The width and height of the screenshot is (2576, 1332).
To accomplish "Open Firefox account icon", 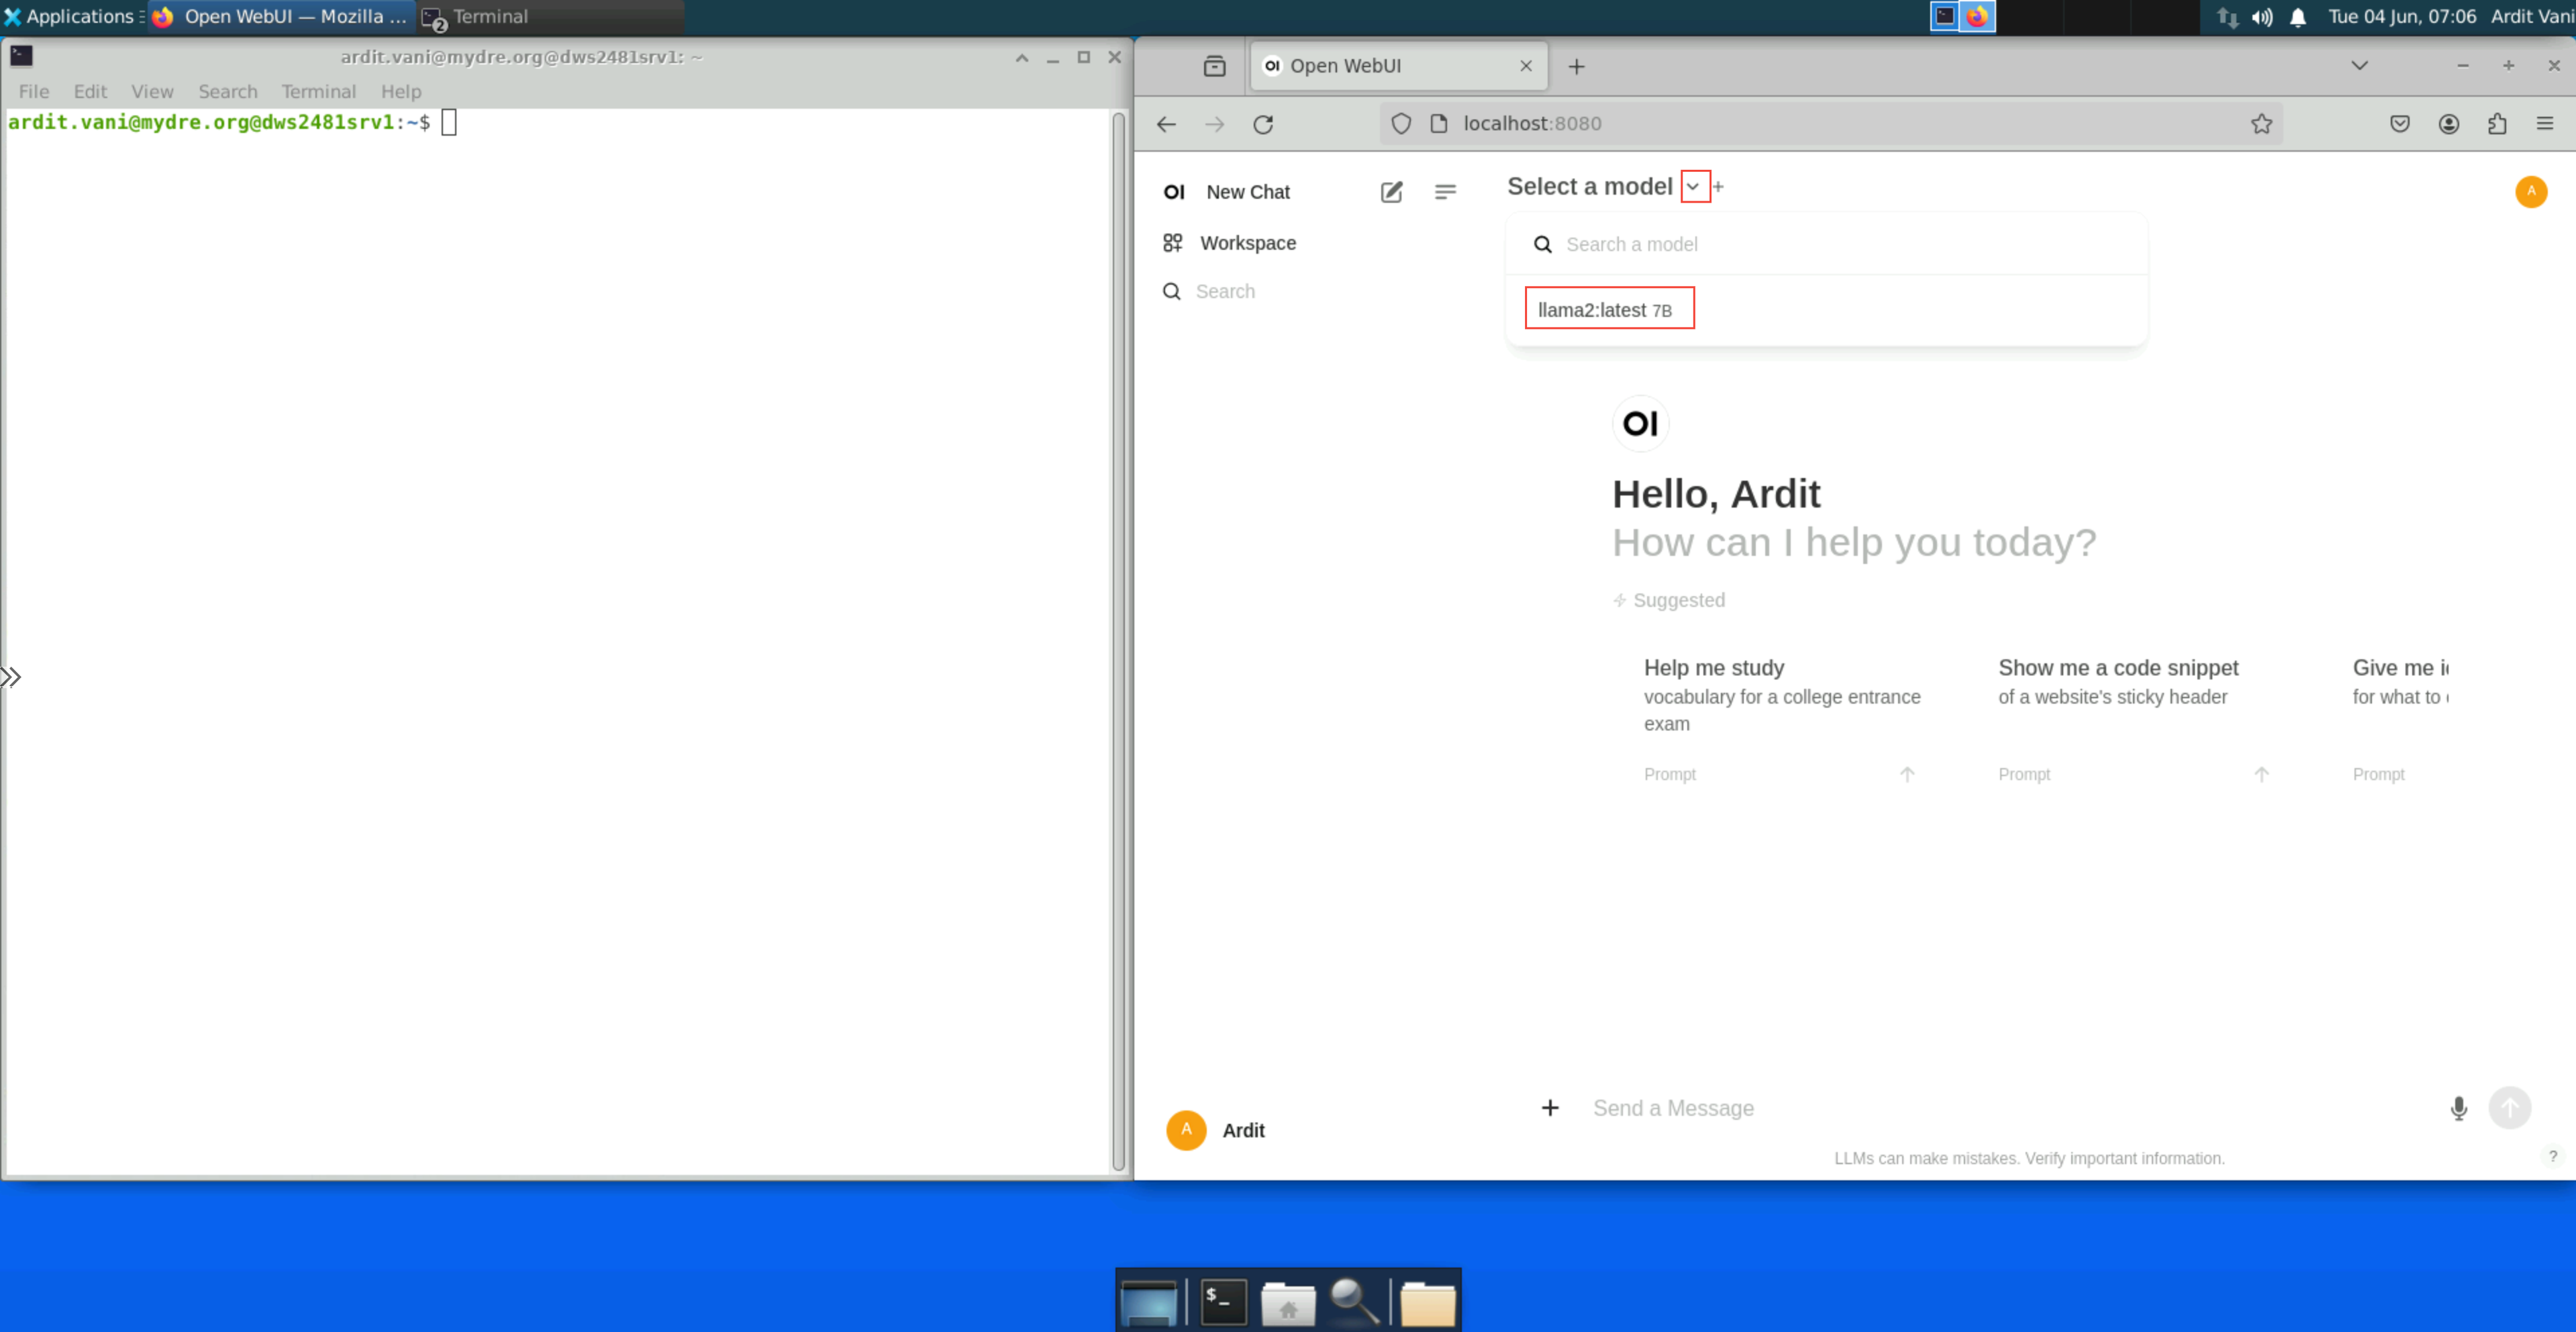I will pyautogui.click(x=2448, y=124).
